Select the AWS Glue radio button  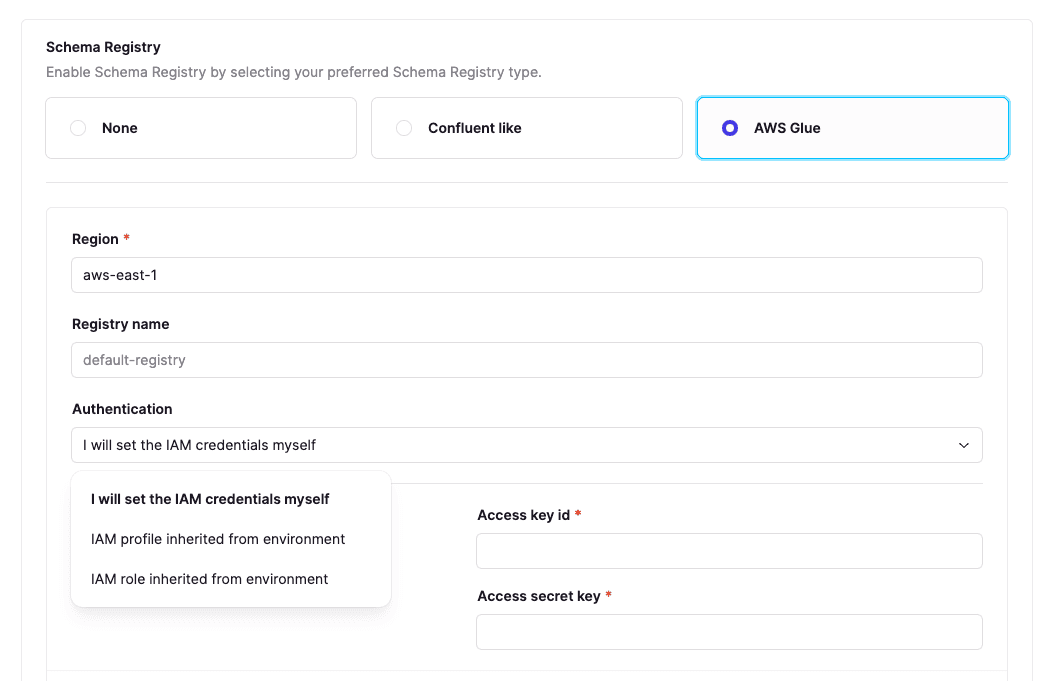[x=730, y=128]
